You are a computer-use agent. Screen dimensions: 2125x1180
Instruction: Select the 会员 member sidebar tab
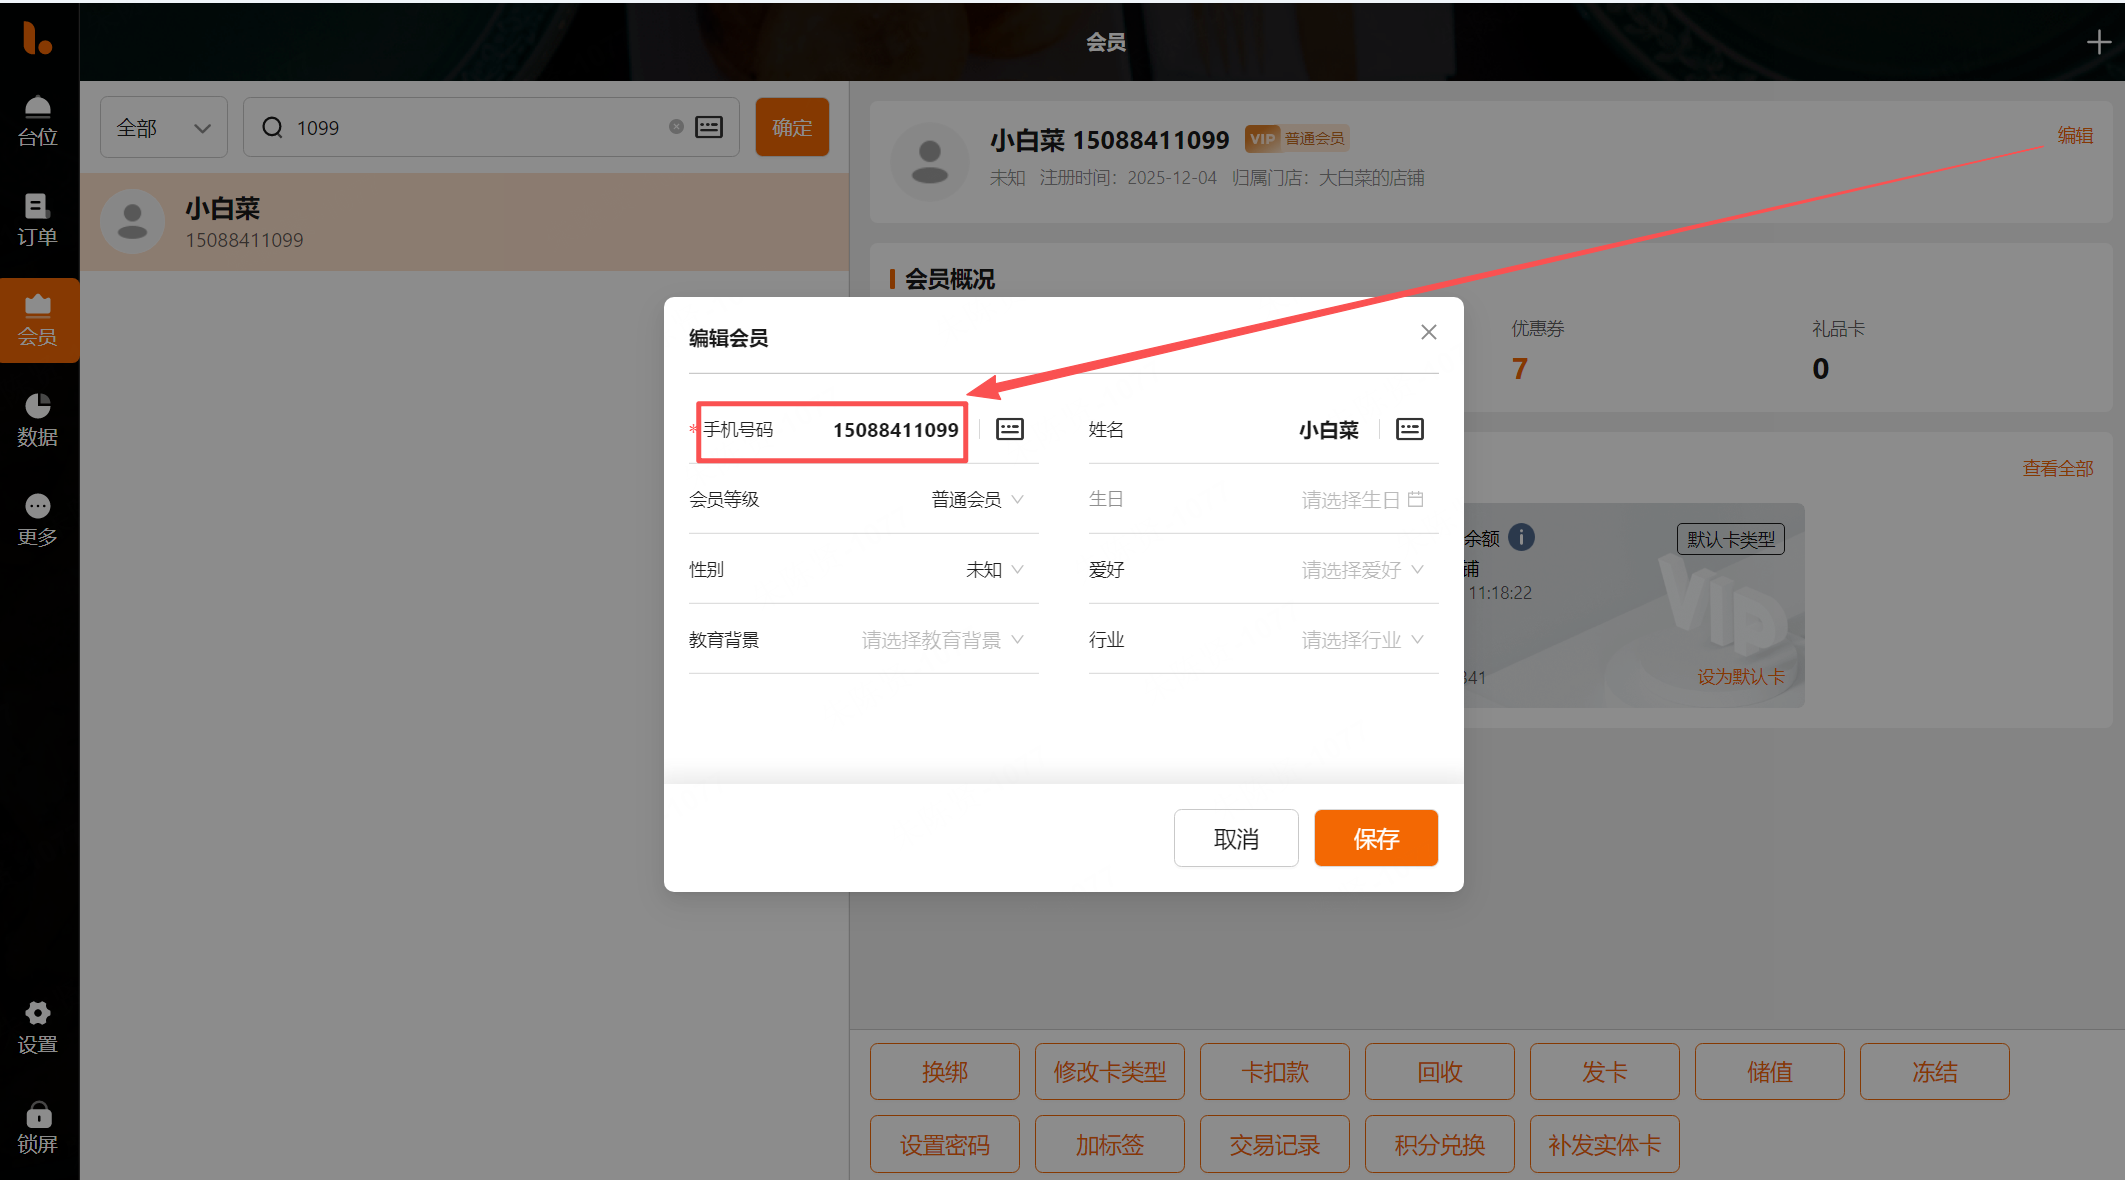[x=38, y=320]
